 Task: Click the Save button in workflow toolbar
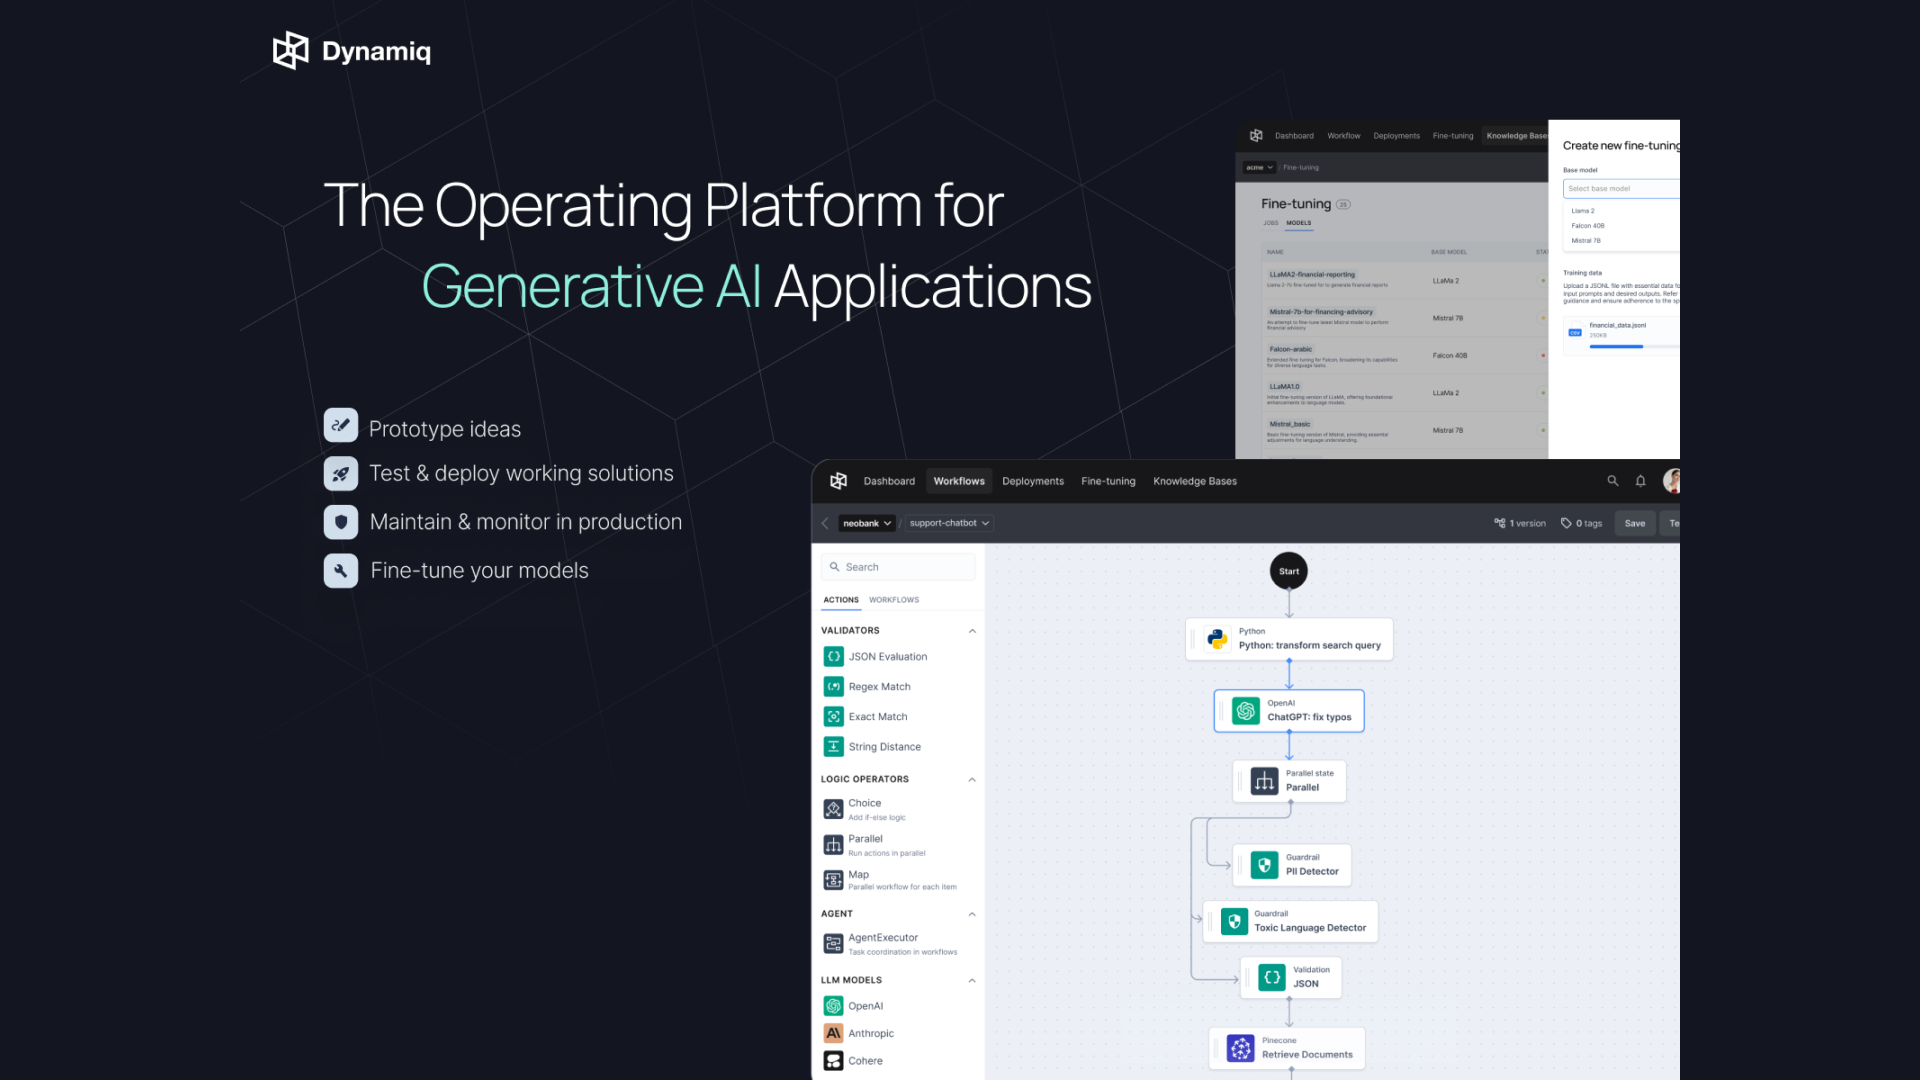1635,523
